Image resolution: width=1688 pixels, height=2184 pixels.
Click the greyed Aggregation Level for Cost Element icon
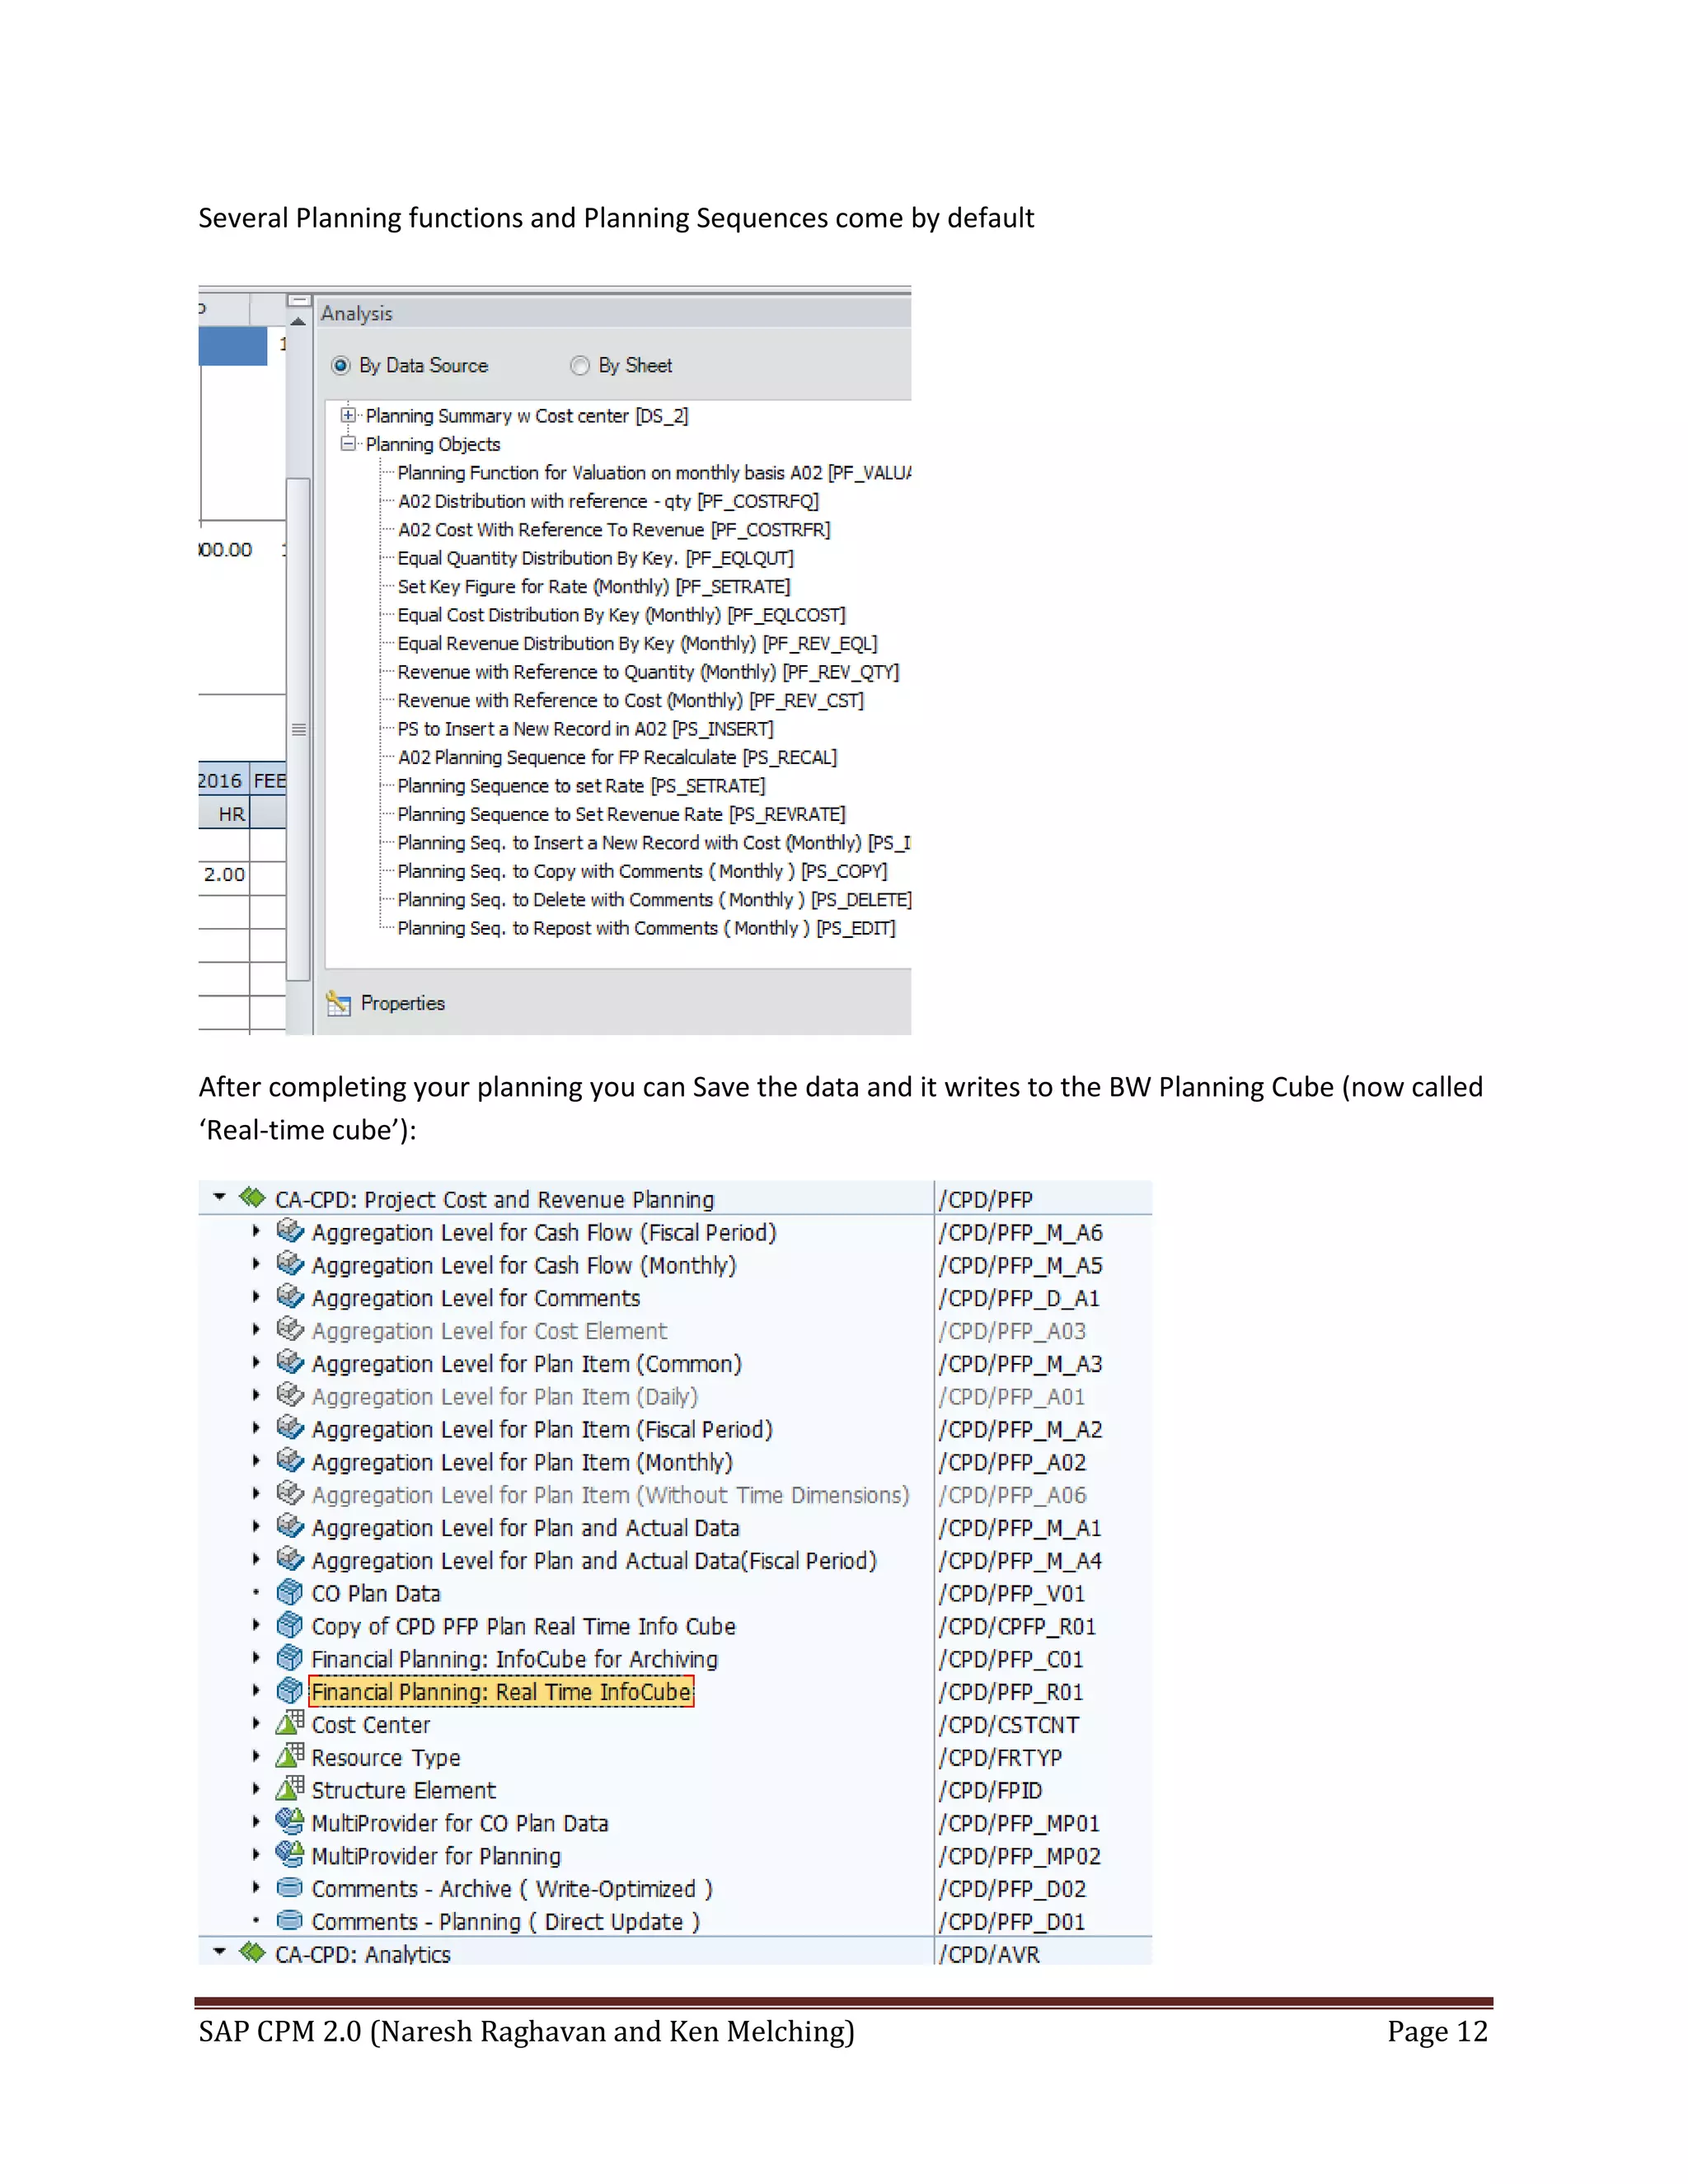[290, 1329]
